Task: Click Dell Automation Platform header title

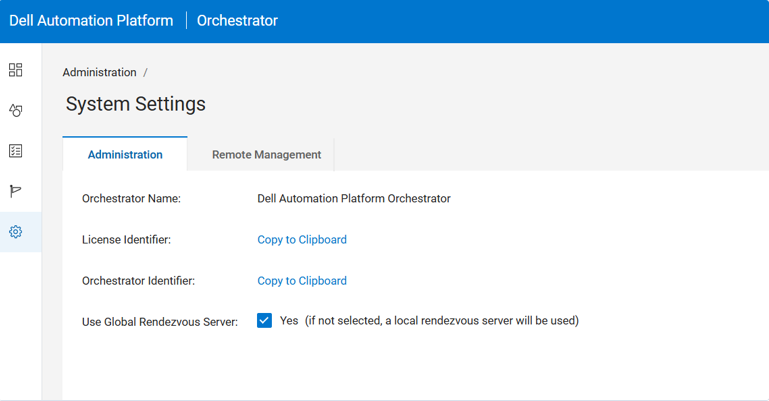Action: [91, 21]
